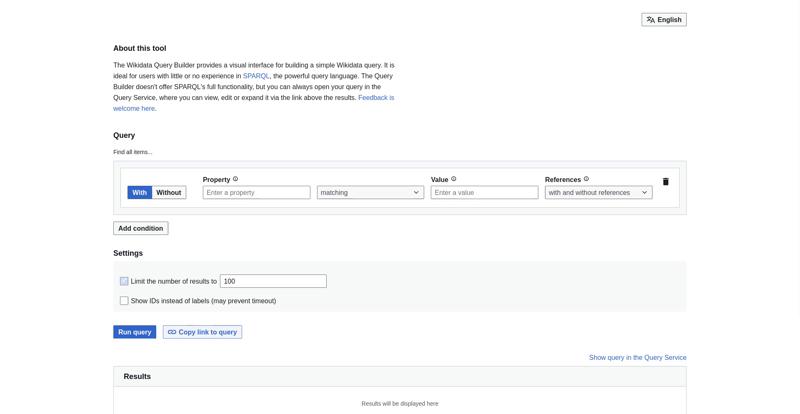Click the info icon next to Property
800x414 pixels.
(236, 179)
